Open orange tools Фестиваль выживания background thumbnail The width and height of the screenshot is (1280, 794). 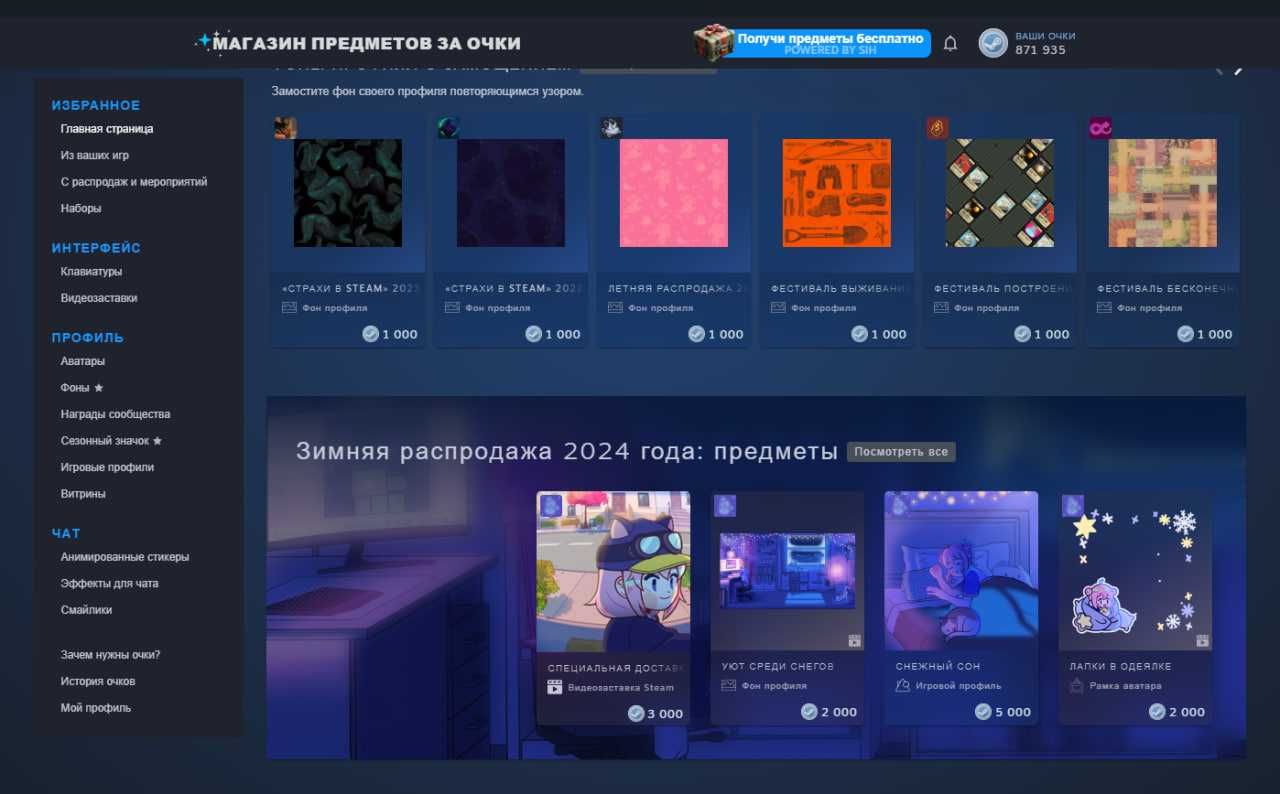coord(837,193)
